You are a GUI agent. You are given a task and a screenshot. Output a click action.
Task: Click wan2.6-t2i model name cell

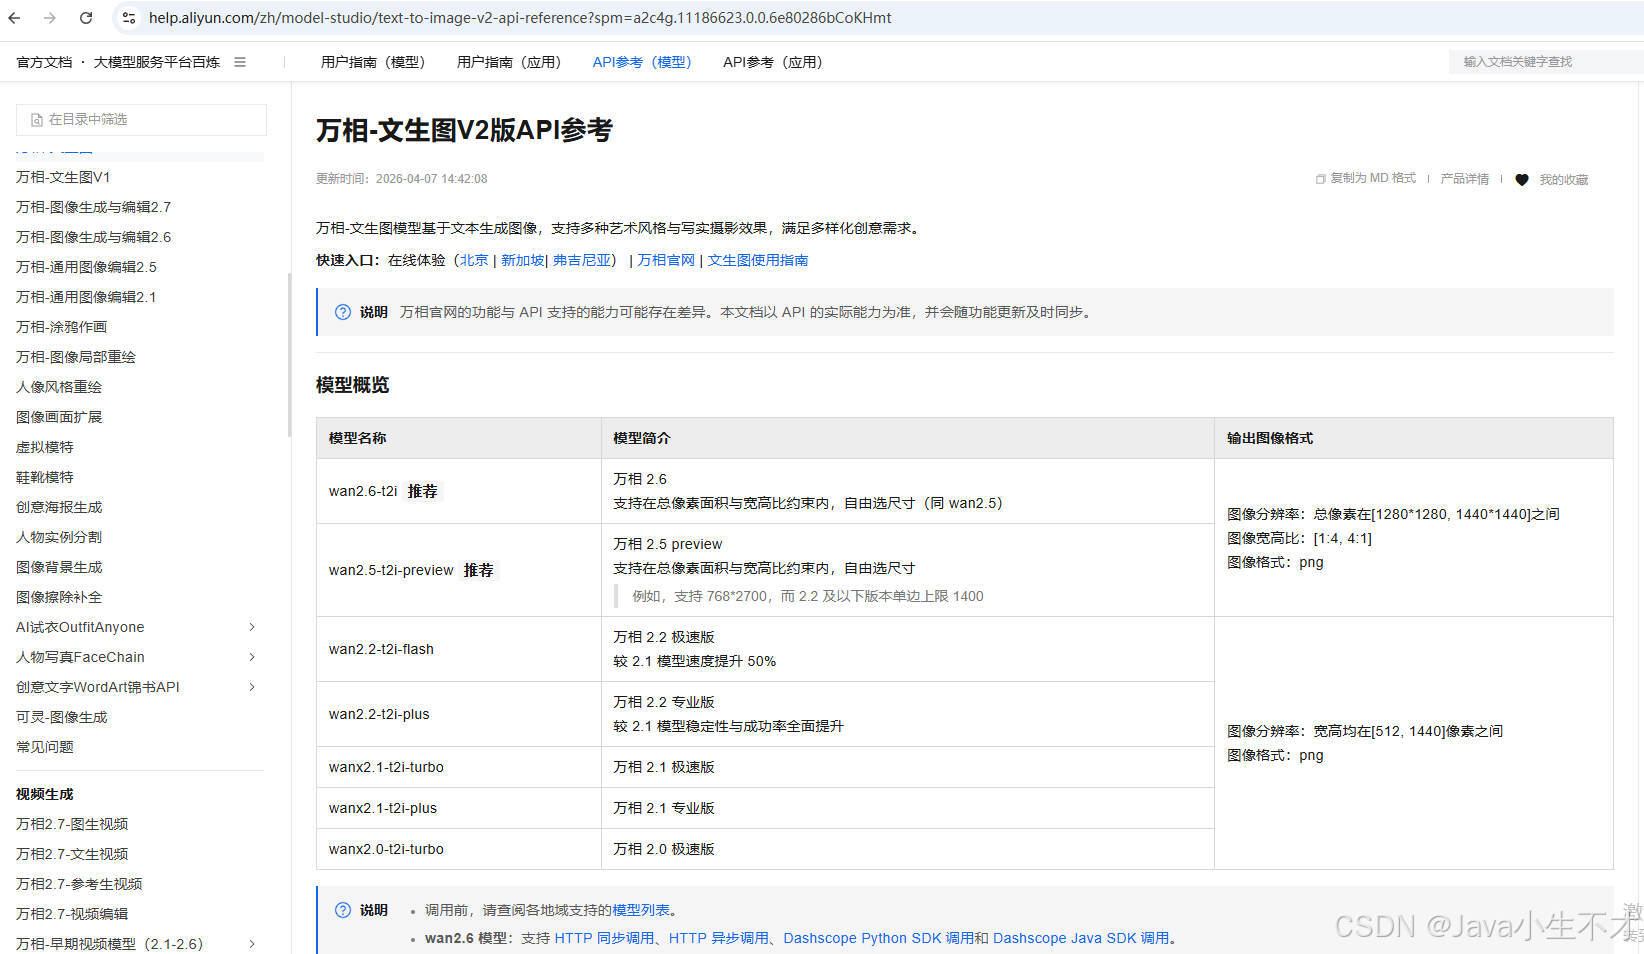459,491
